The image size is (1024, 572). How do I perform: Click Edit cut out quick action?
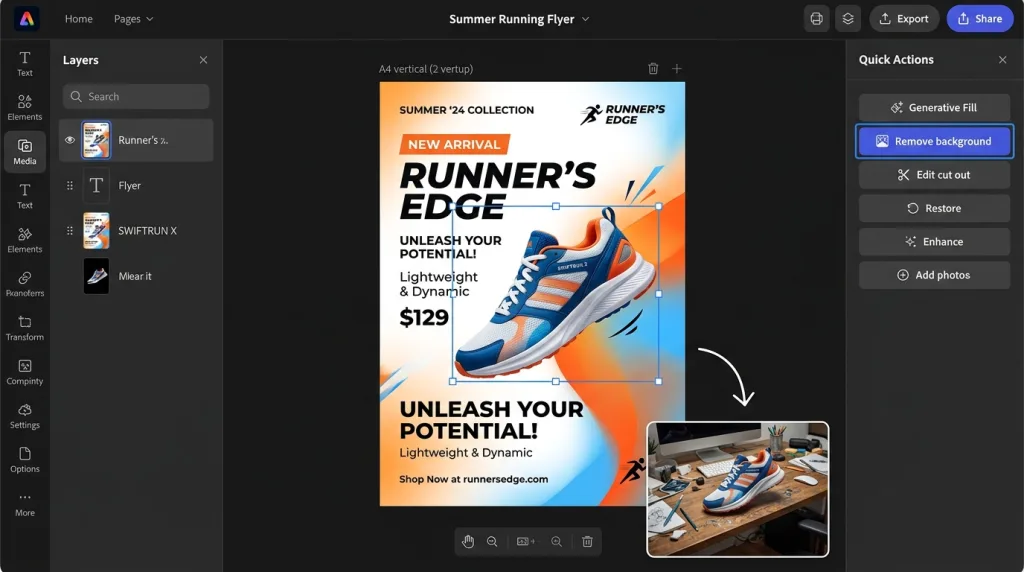(x=935, y=175)
